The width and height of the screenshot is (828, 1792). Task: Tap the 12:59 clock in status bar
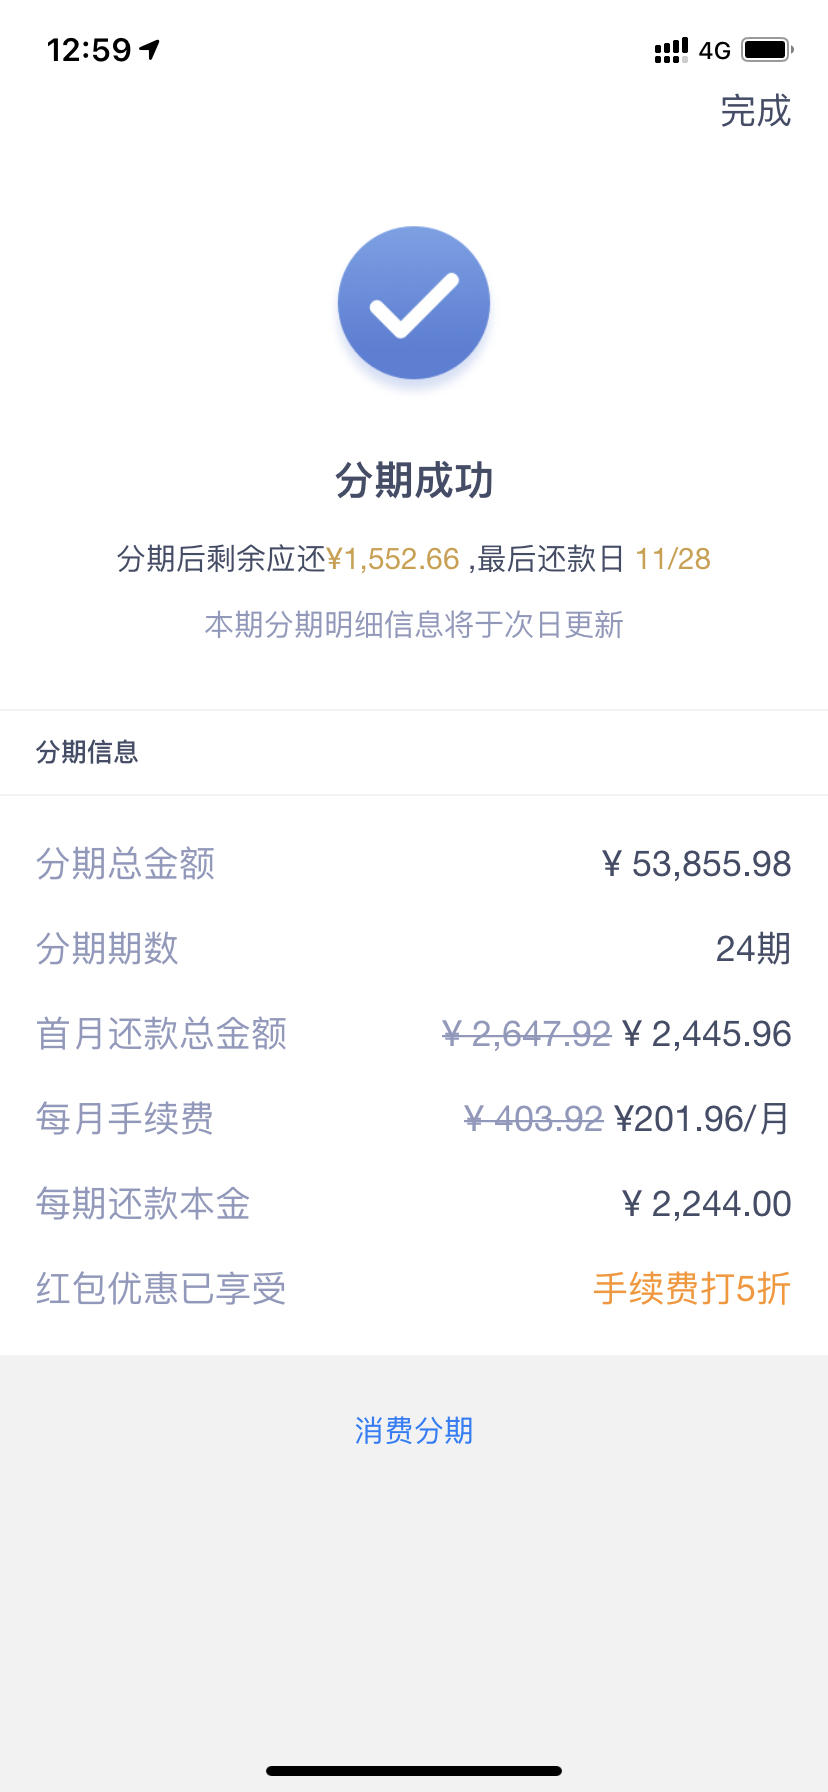(x=89, y=49)
